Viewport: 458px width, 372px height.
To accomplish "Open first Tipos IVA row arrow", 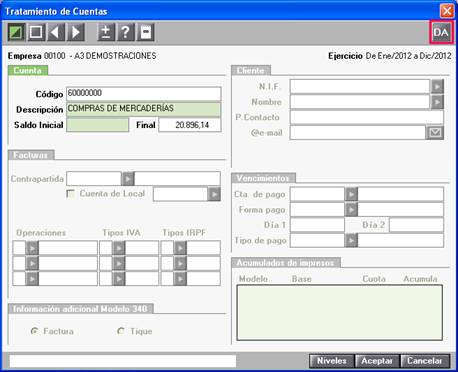I will point(119,248).
